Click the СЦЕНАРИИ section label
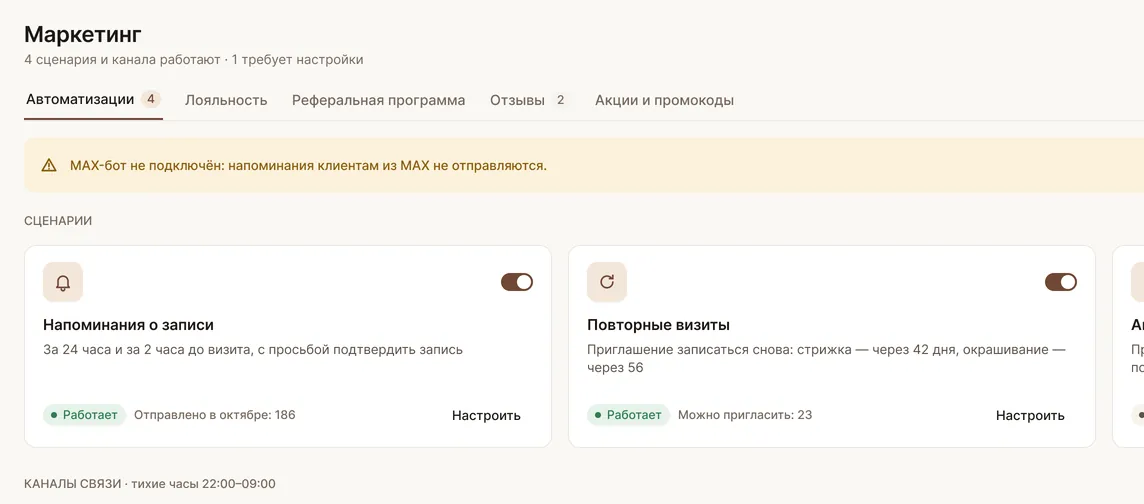Image resolution: width=1144 pixels, height=504 pixels. pos(58,221)
